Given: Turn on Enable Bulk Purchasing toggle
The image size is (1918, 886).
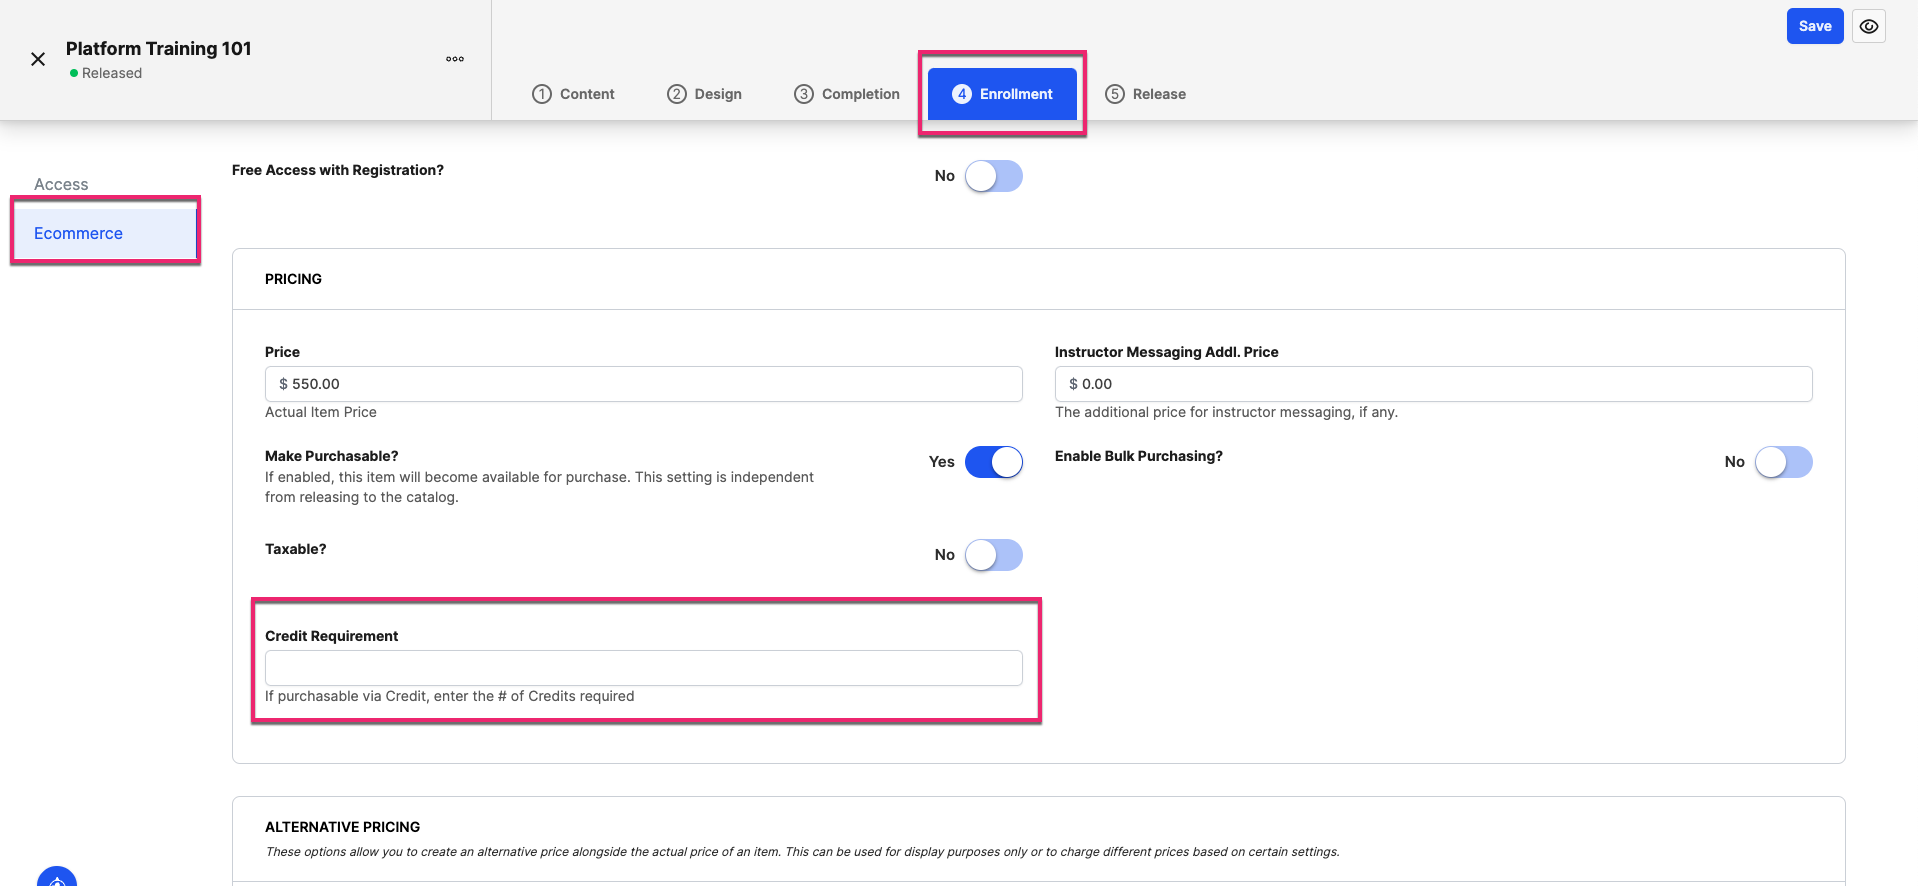Looking at the screenshot, I should pos(1783,462).
